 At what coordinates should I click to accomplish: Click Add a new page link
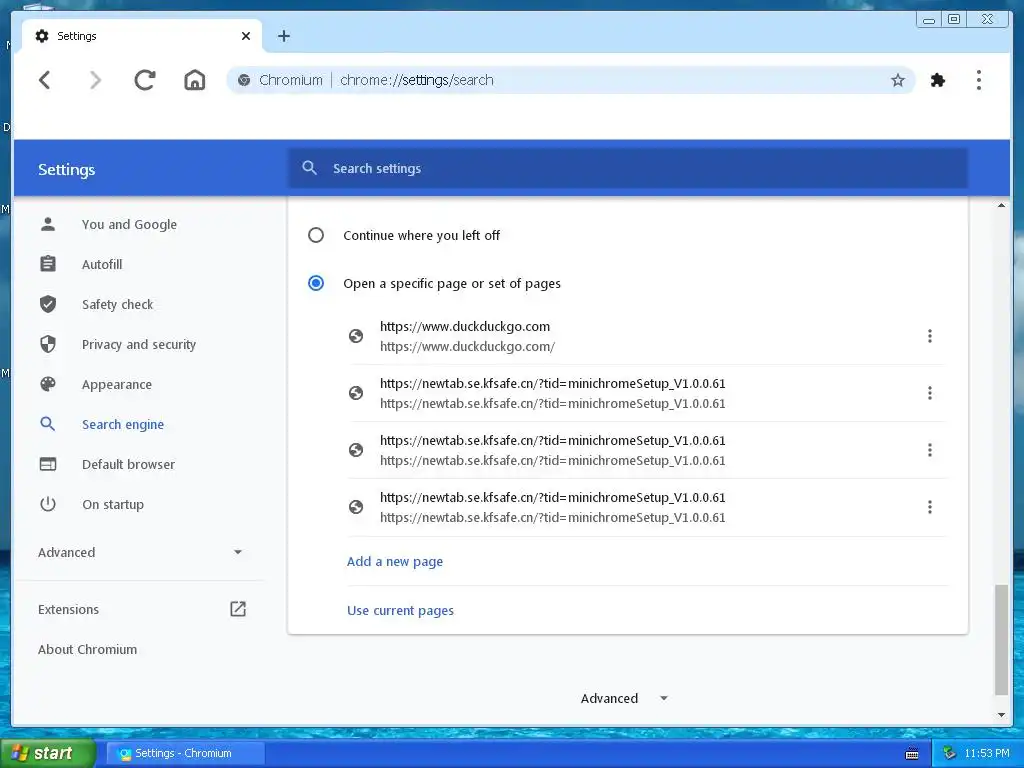coord(394,561)
